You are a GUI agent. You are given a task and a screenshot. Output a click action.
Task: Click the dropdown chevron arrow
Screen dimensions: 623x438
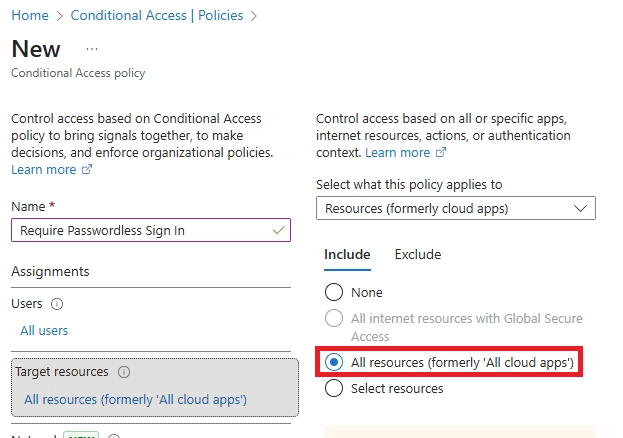click(581, 208)
